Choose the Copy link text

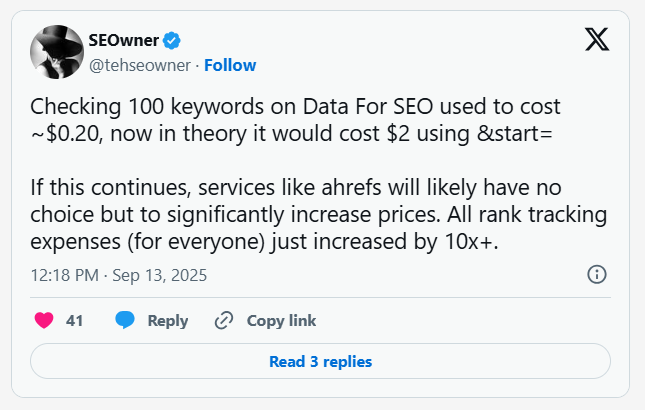pos(281,321)
